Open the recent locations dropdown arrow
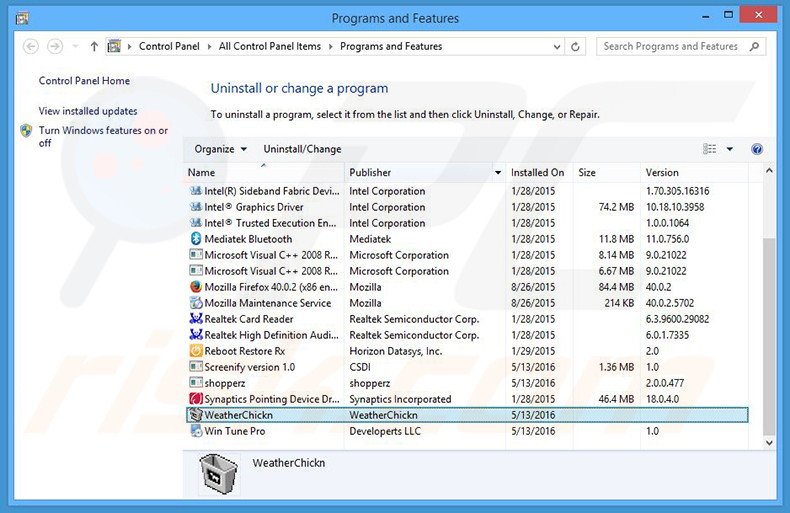The height and width of the screenshot is (513, 790). 75,46
